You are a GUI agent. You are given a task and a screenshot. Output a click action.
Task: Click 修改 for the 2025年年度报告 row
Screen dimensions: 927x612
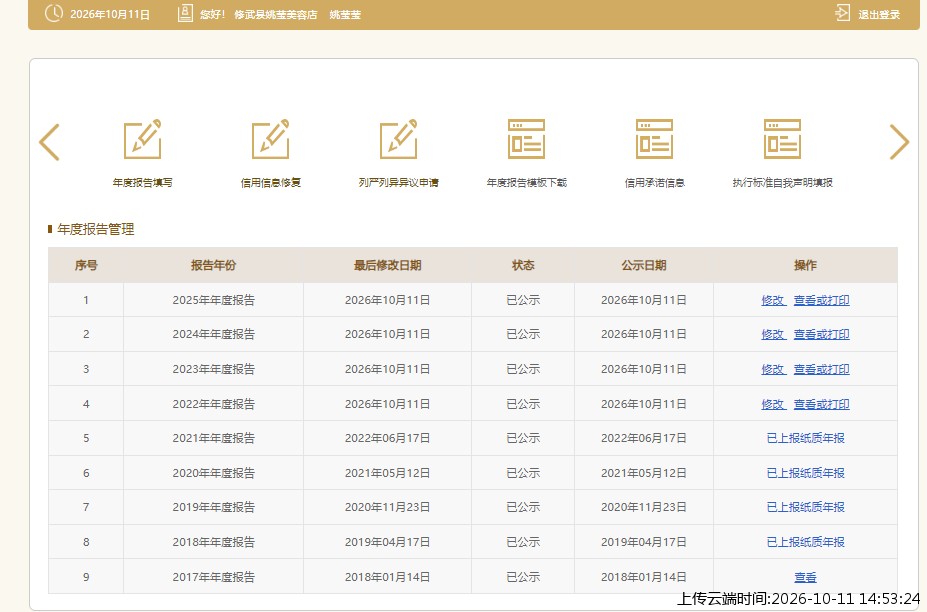click(x=773, y=300)
